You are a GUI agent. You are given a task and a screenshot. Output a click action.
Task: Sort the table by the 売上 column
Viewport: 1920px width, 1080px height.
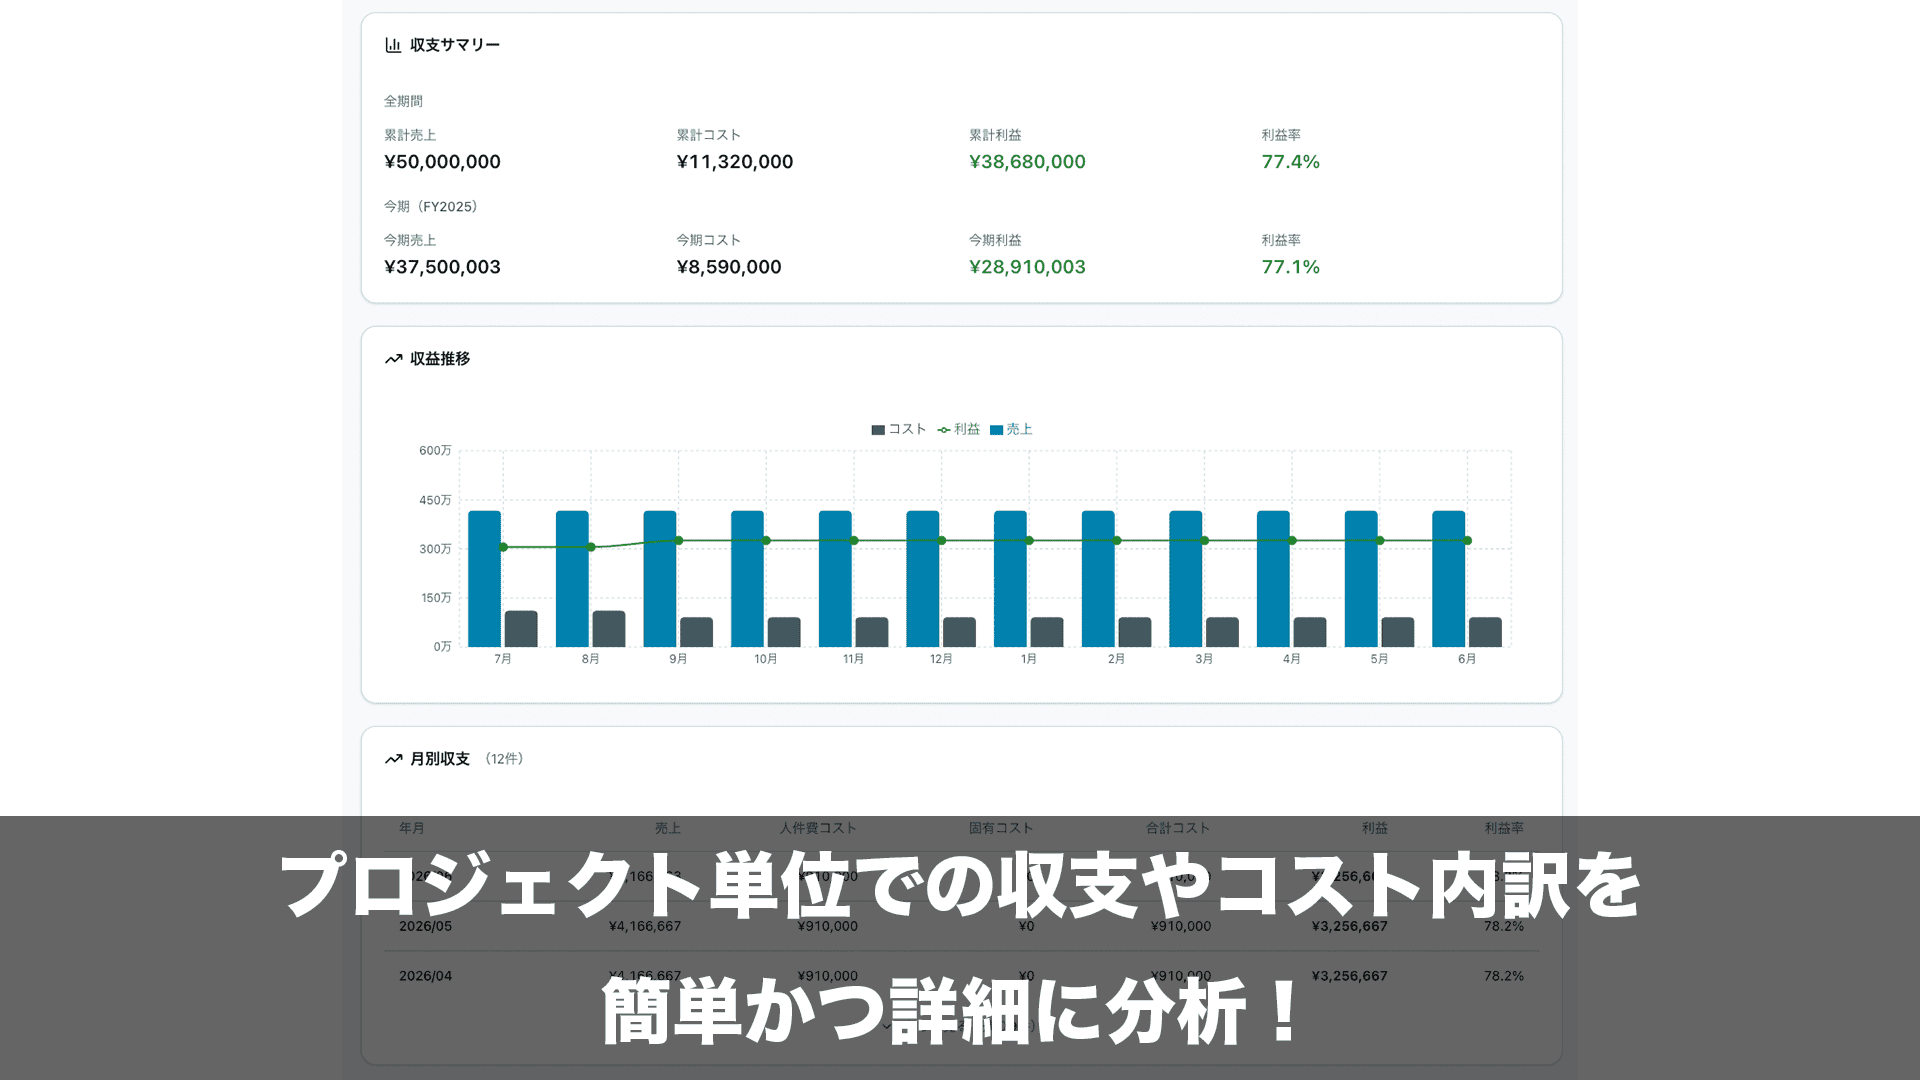[668, 828]
